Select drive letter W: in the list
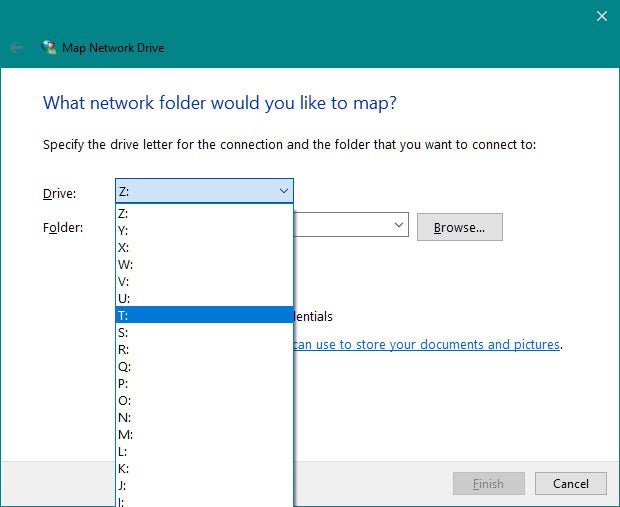 [x=204, y=264]
